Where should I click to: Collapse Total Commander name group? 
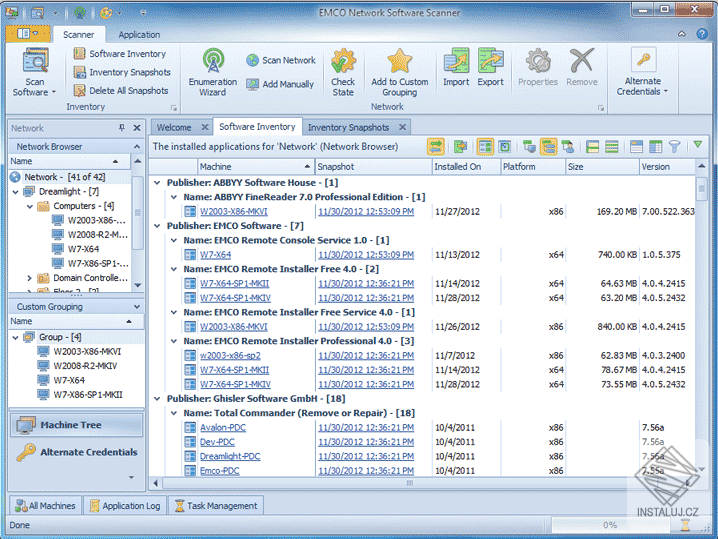[x=174, y=413]
